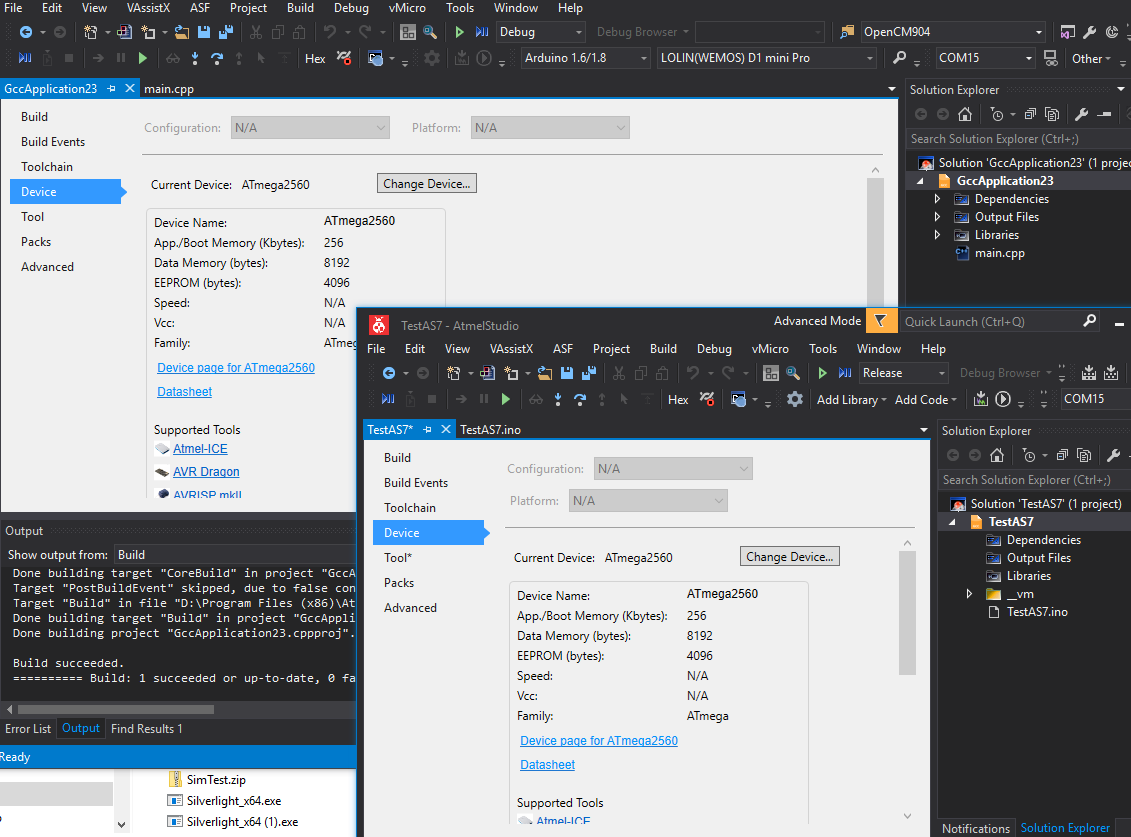
Task: Click wrench icon right of OpenCM904 dropdown
Action: 1090,32
